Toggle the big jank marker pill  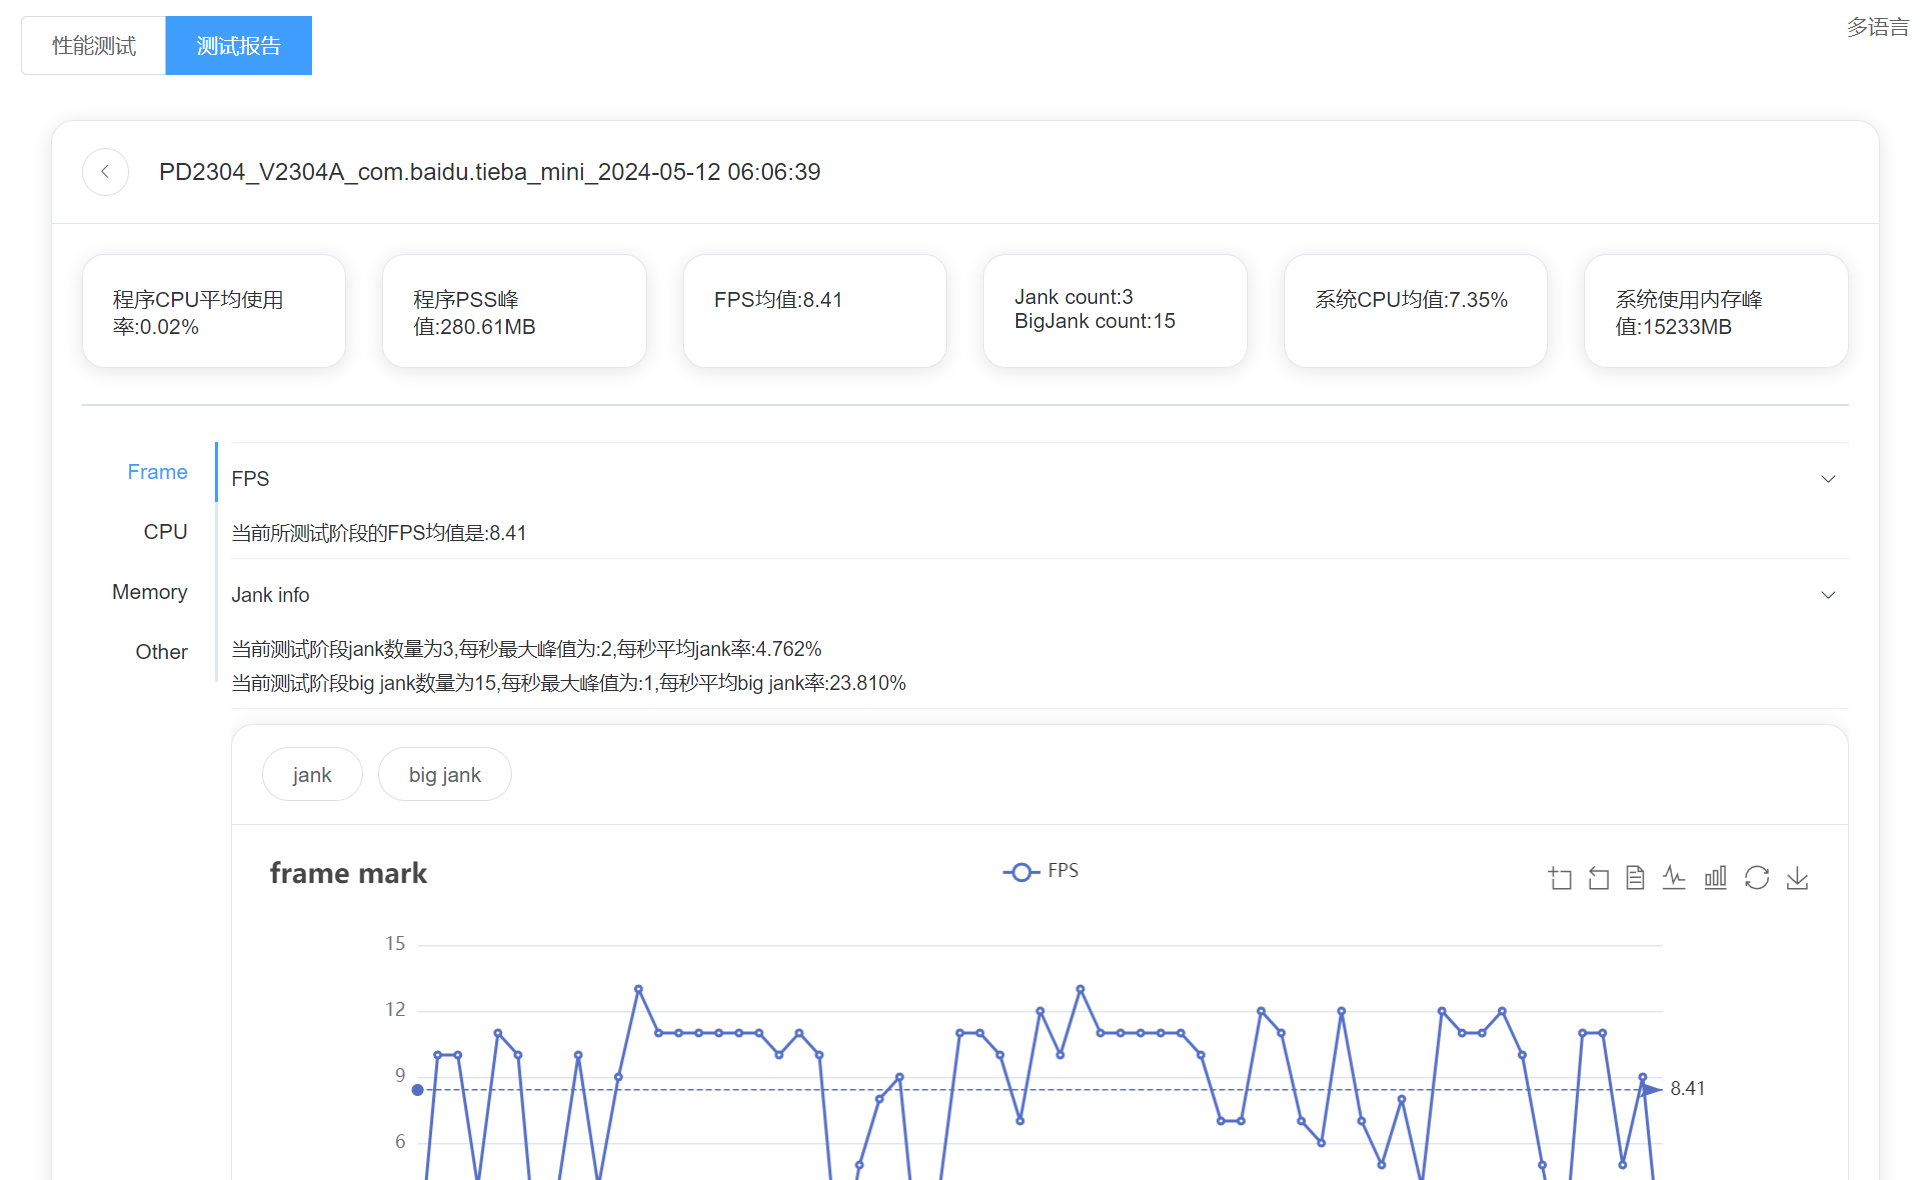[444, 775]
